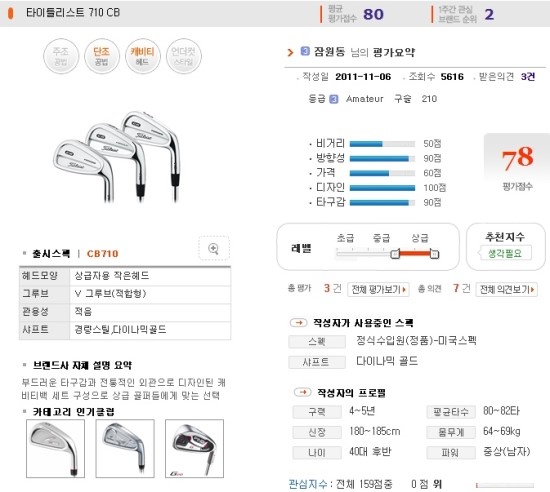Click the magnifier zoom icon above spec table
The width and height of the screenshot is (550, 492).
point(214,248)
